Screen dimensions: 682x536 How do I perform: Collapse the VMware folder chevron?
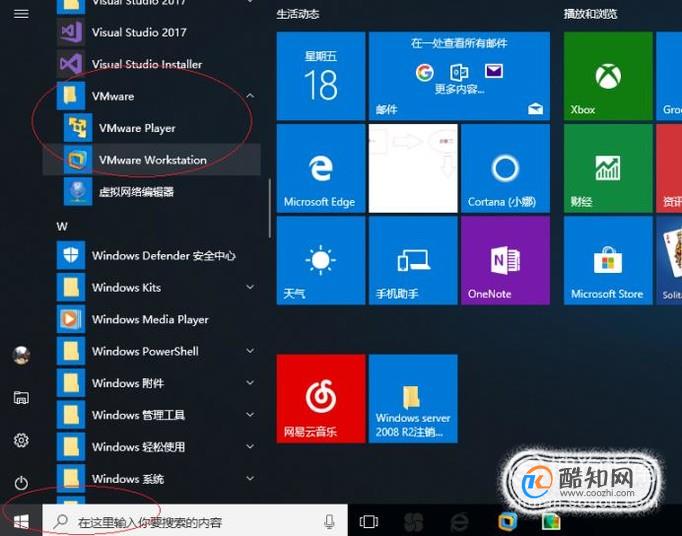(250, 96)
